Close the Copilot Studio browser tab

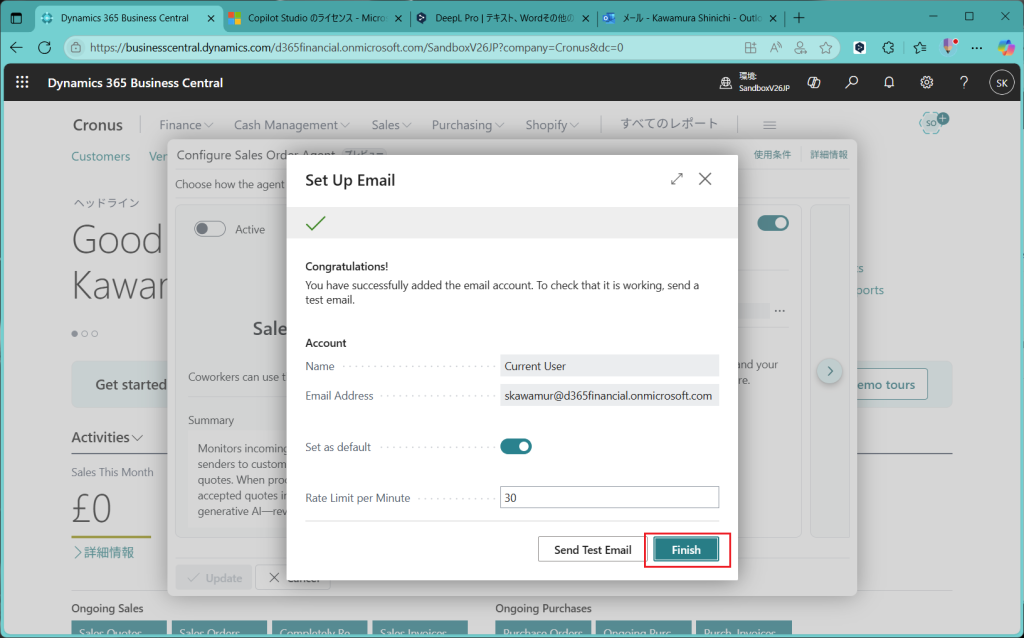click(398, 18)
